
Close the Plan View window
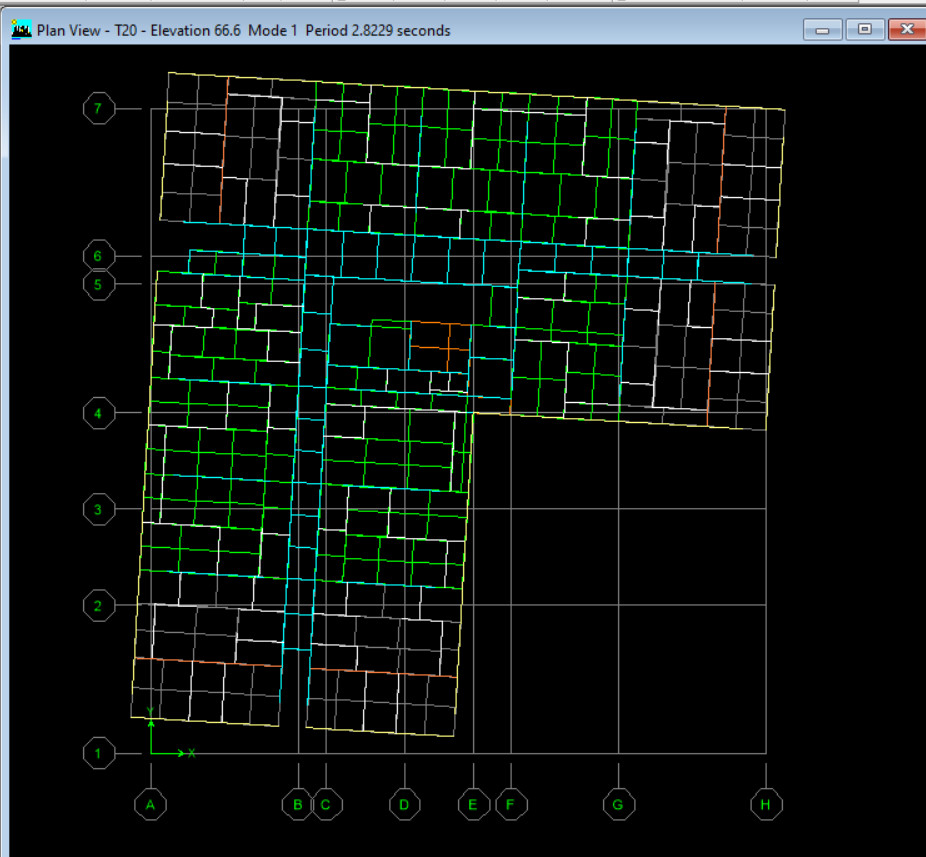[x=907, y=30]
